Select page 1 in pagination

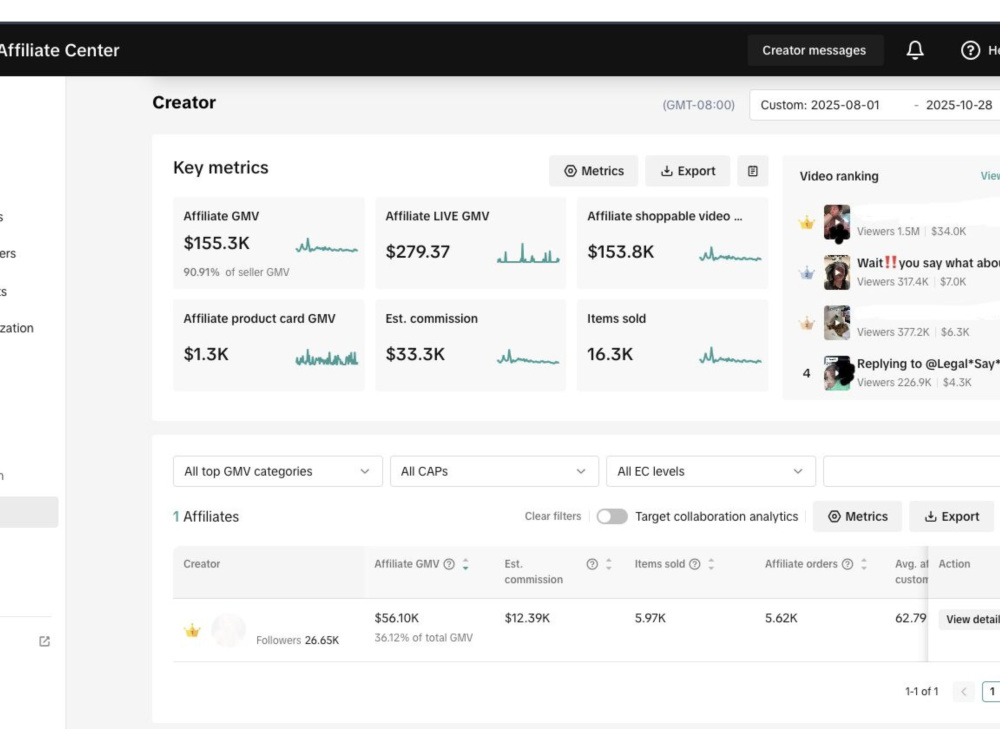click(x=991, y=691)
